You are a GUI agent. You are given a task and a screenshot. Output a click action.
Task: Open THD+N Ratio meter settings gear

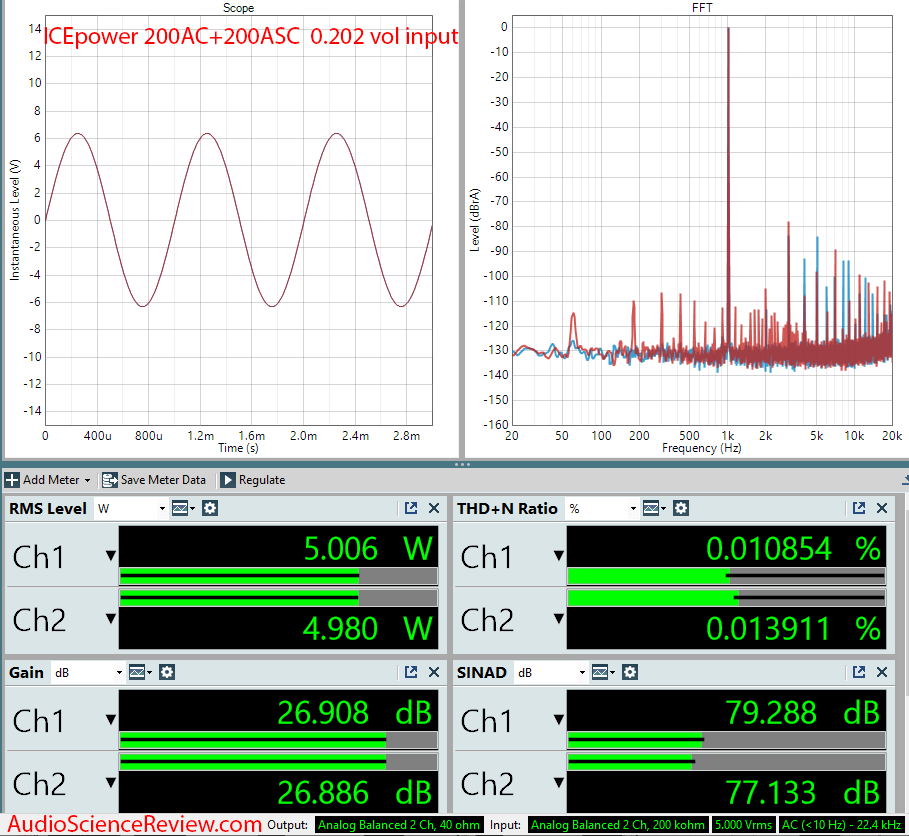681,508
